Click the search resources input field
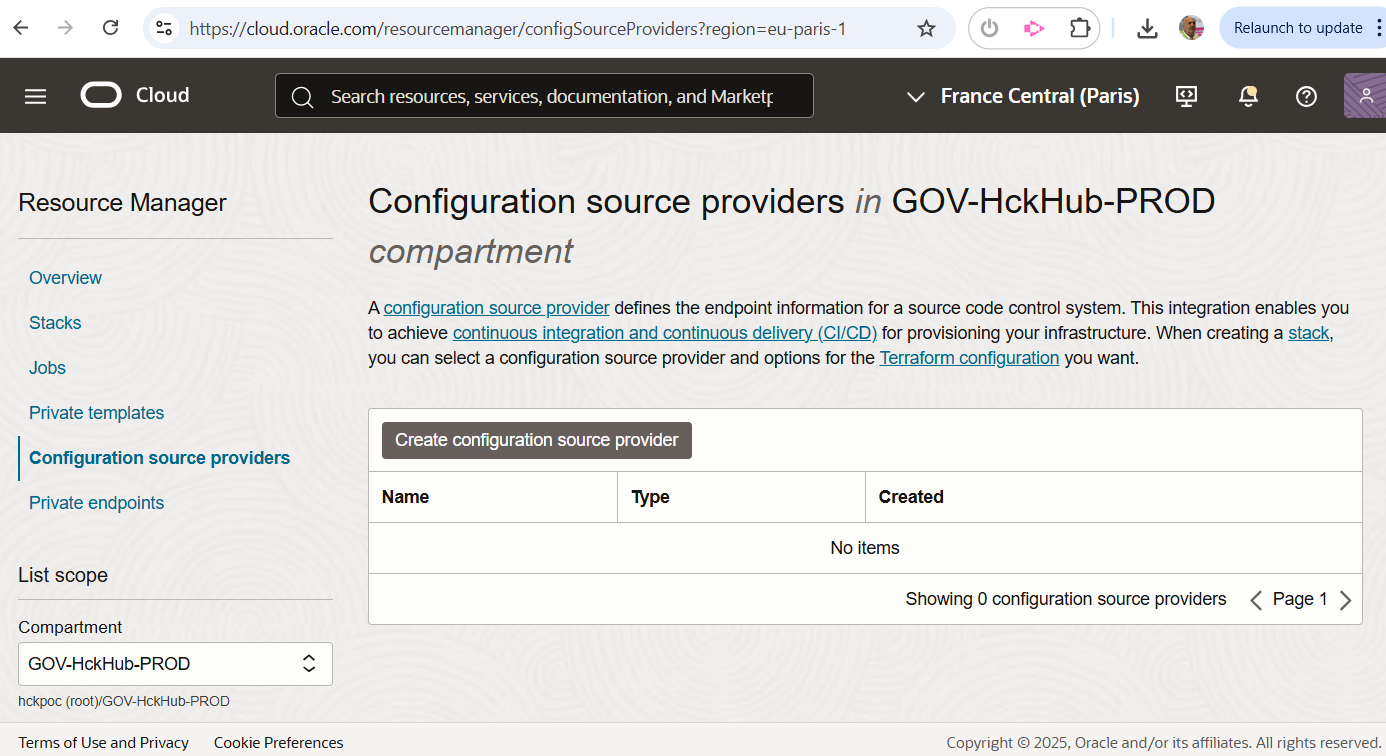 tap(545, 95)
